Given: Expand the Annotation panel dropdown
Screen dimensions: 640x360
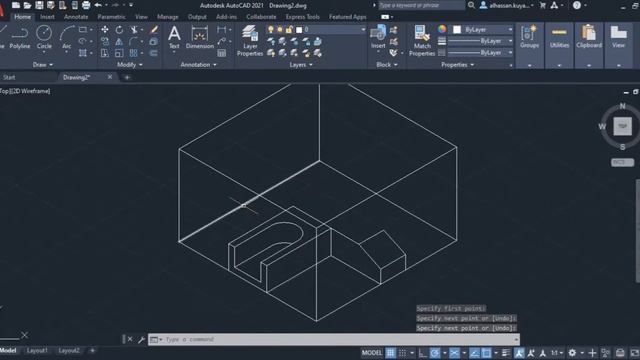Looking at the screenshot, I should (198, 64).
